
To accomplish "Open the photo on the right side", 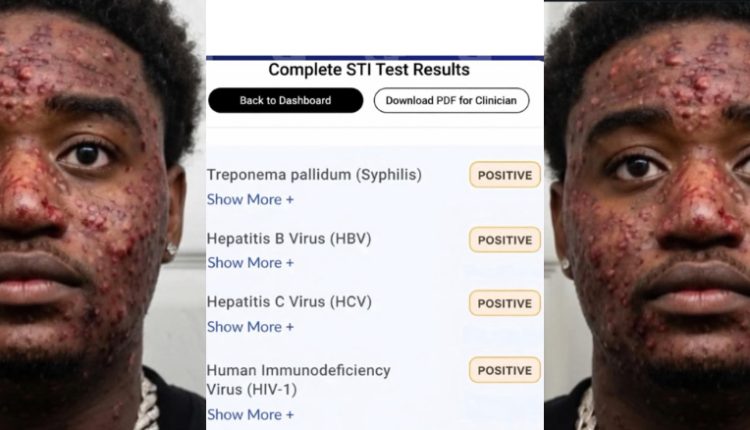I will pyautogui.click(x=647, y=215).
